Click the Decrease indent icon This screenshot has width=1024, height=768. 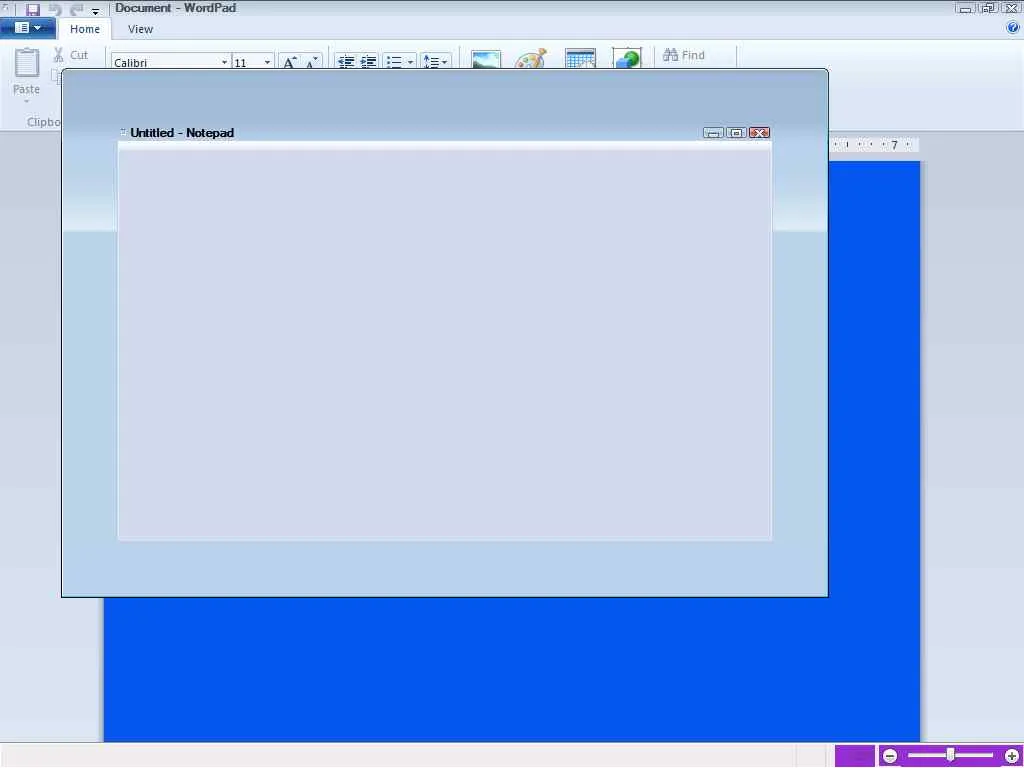(345, 61)
